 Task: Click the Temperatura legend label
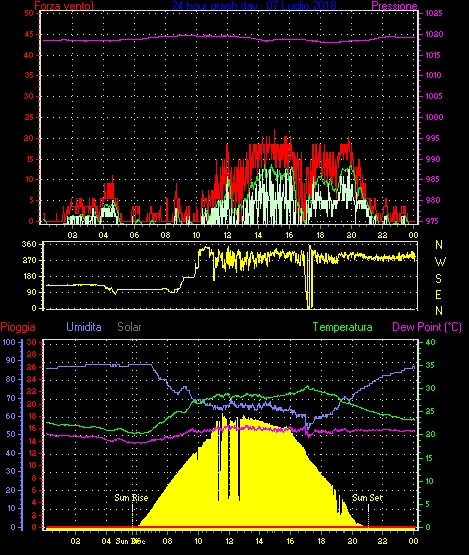point(342,327)
